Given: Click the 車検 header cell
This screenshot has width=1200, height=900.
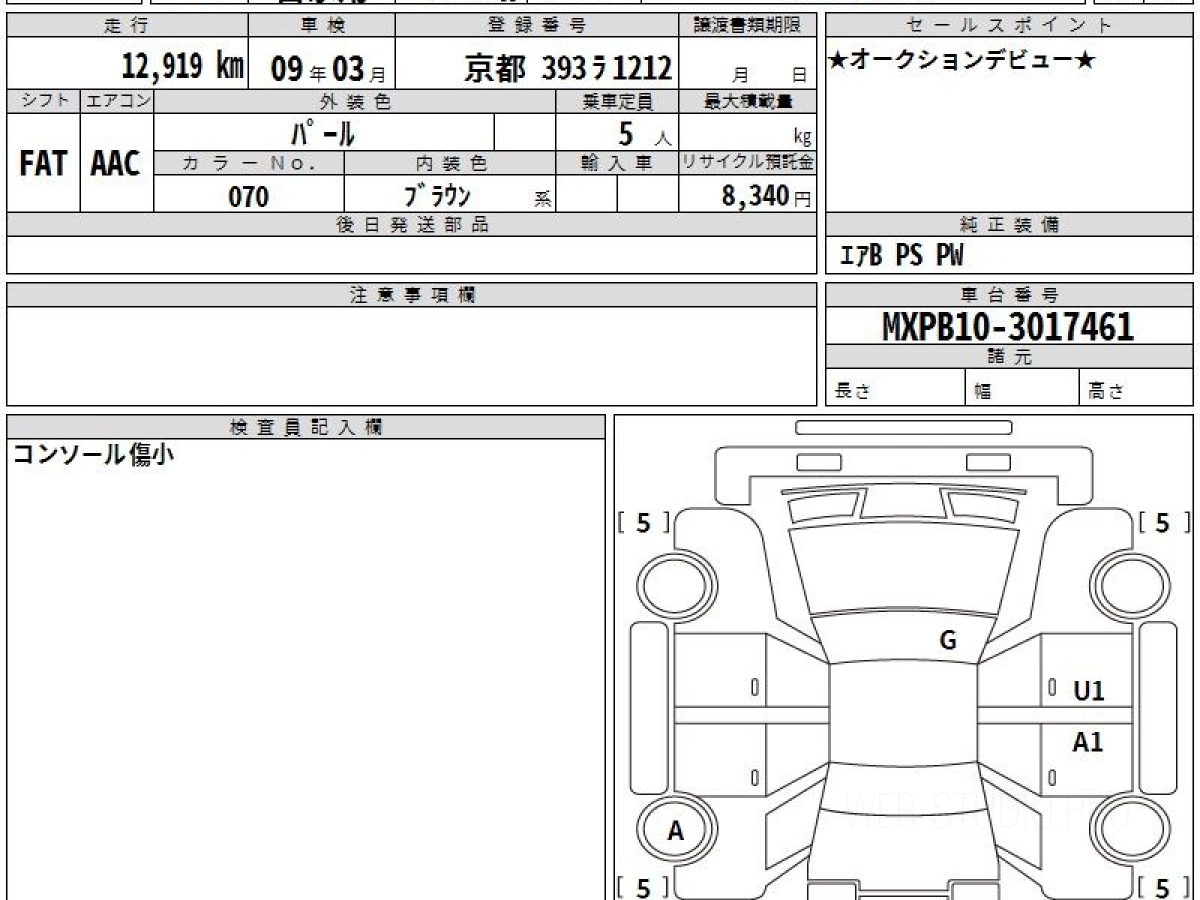Looking at the screenshot, I should click(321, 26).
